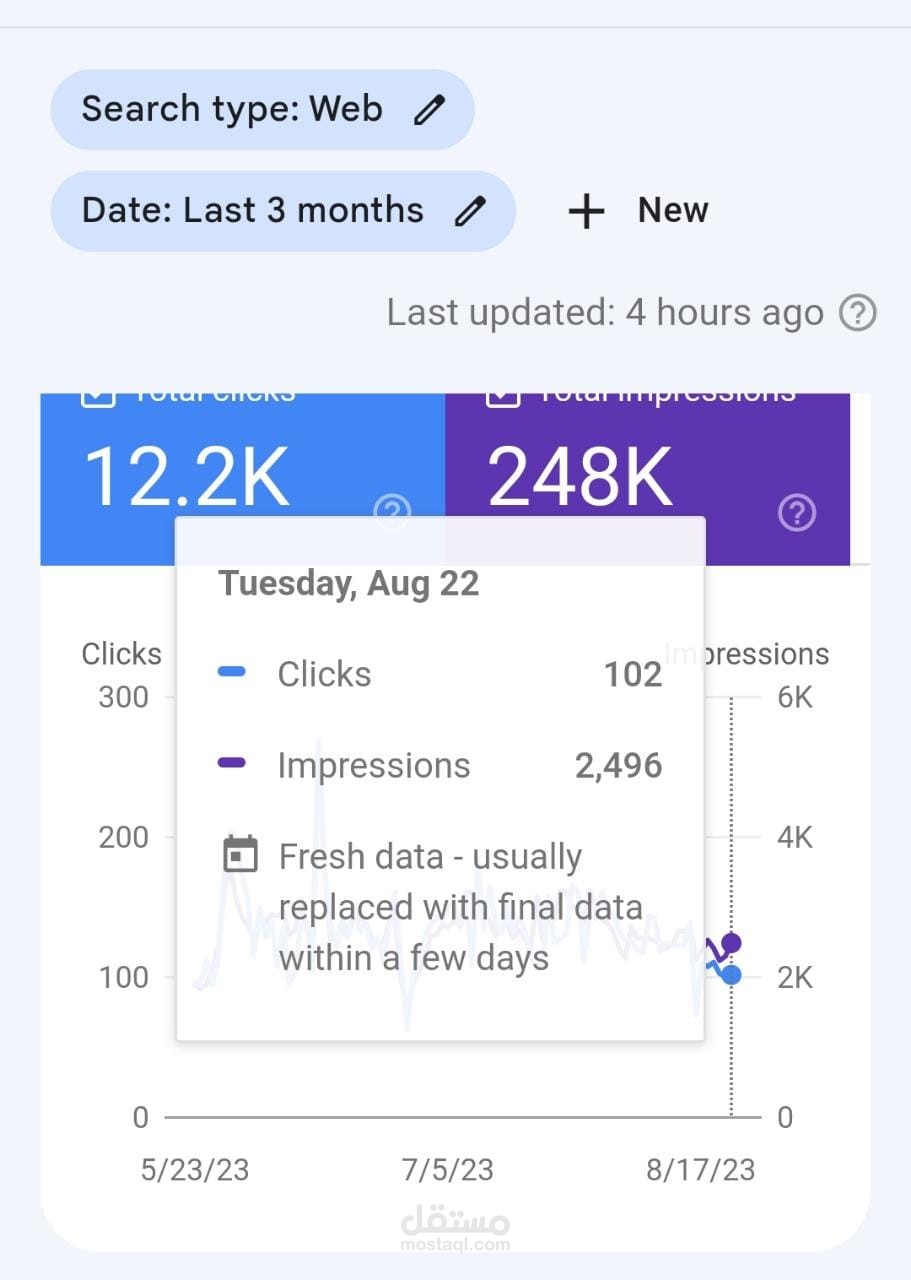Edit the Date filter pencil icon
This screenshot has height=1280, width=911.
click(470, 210)
